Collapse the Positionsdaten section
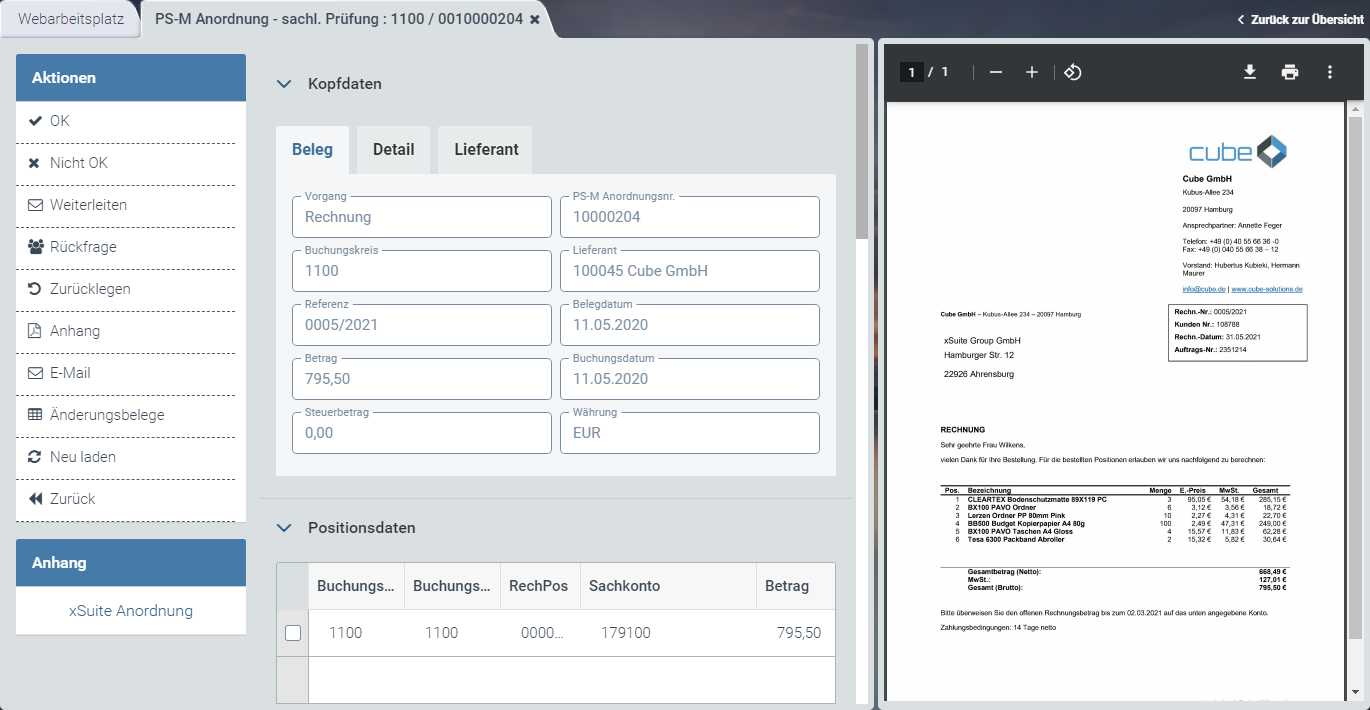This screenshot has height=710, width=1370. pyautogui.click(x=283, y=528)
